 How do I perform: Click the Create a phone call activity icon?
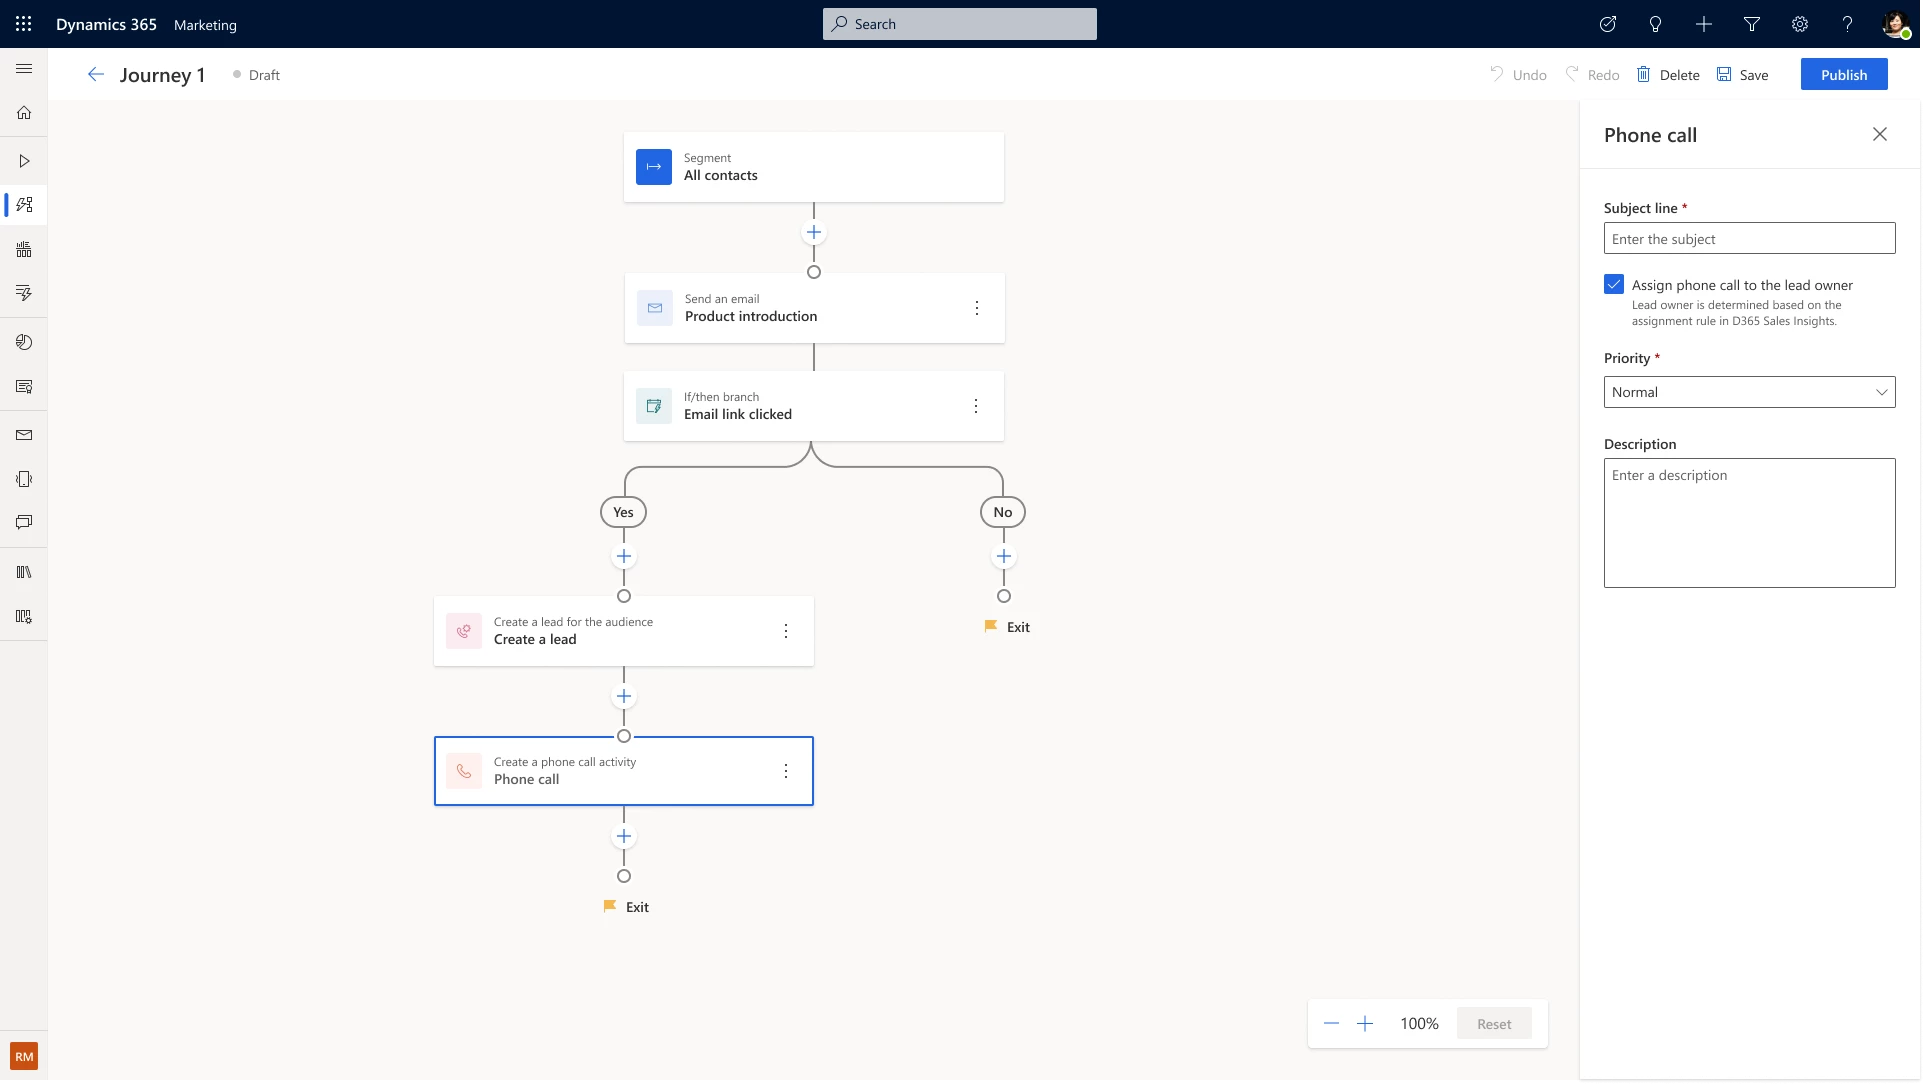coord(462,770)
